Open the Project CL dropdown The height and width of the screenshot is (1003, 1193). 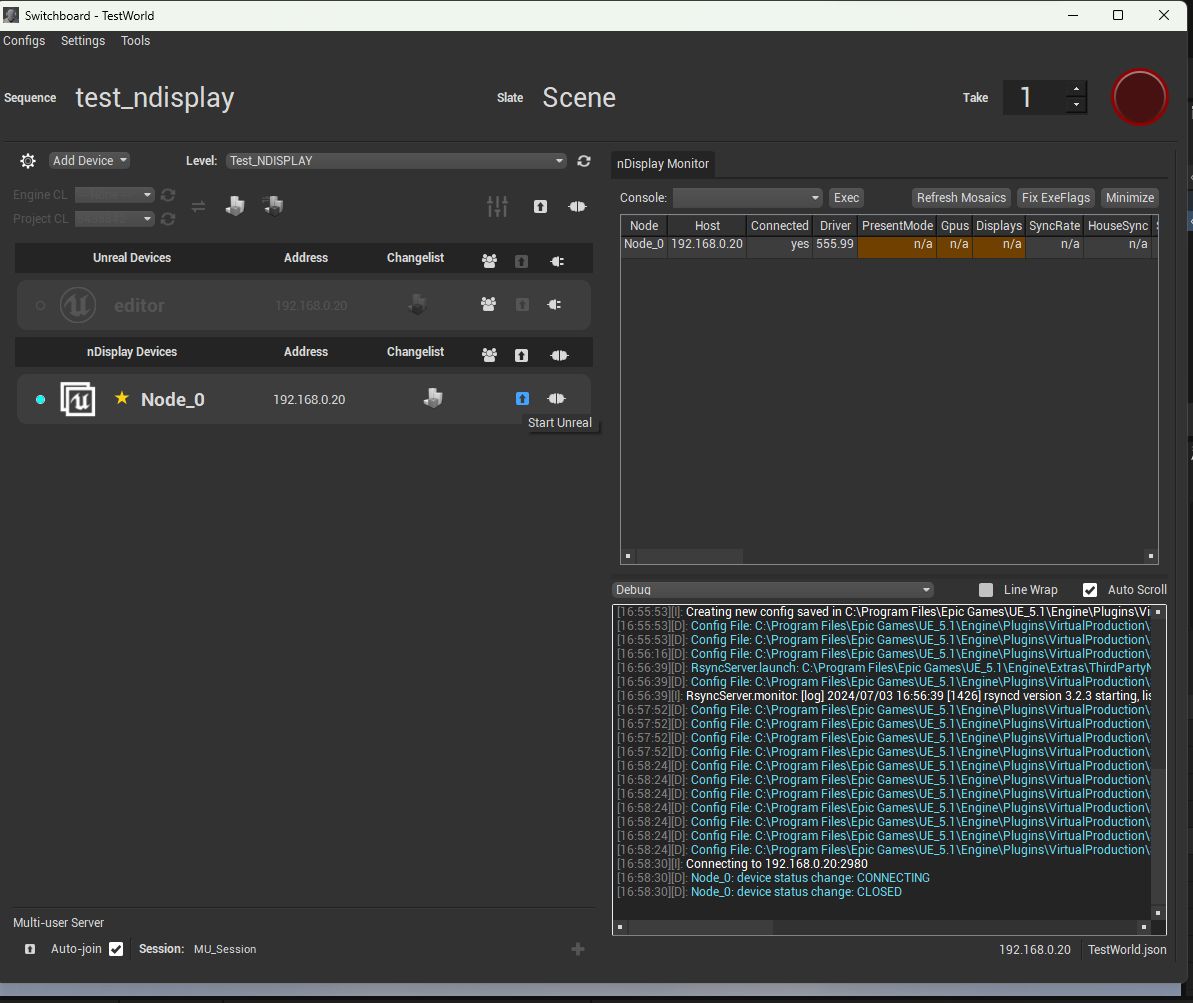point(114,219)
